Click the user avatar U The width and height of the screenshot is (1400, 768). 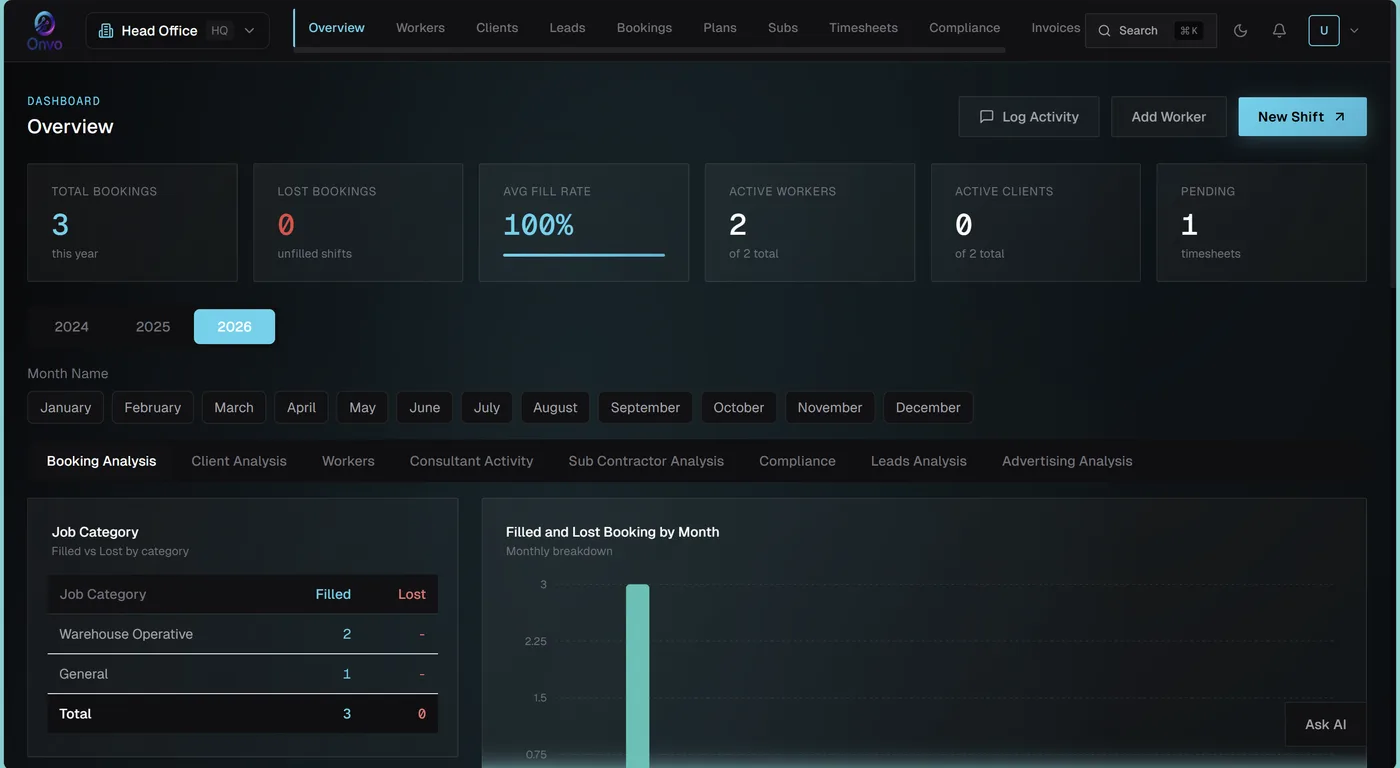tap(1324, 31)
